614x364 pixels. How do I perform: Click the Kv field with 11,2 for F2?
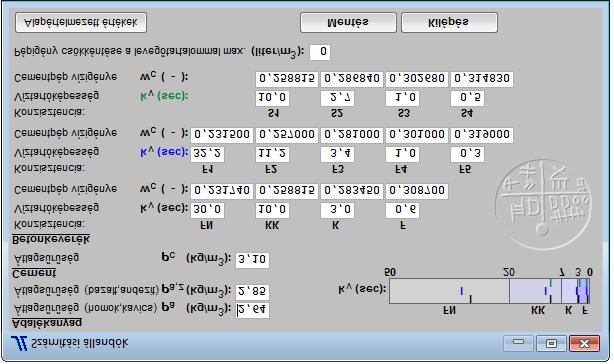click(x=273, y=154)
